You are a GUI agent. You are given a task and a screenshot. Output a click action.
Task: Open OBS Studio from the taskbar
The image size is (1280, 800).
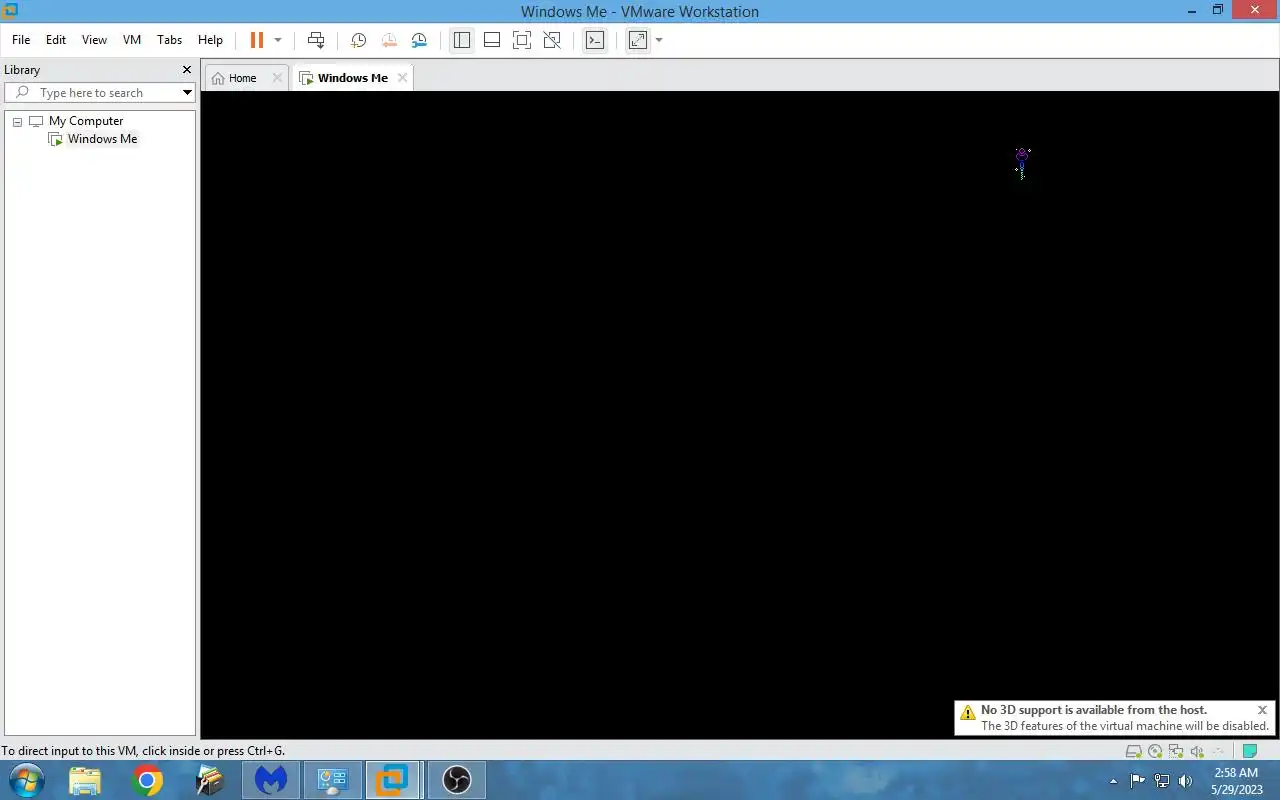(x=457, y=780)
